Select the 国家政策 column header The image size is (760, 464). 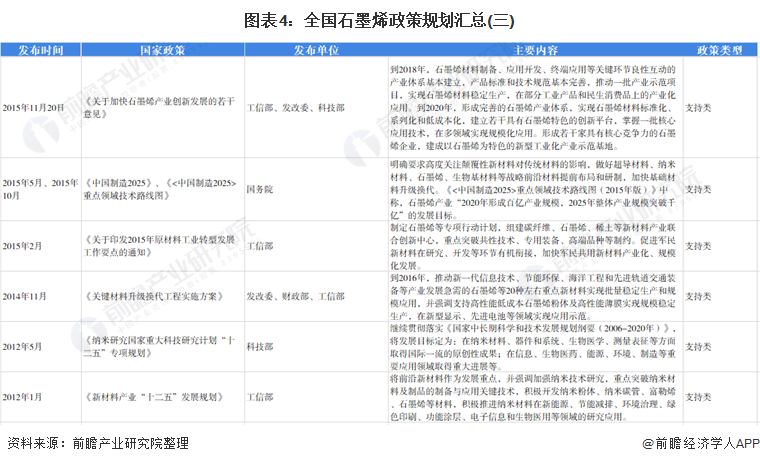[163, 50]
